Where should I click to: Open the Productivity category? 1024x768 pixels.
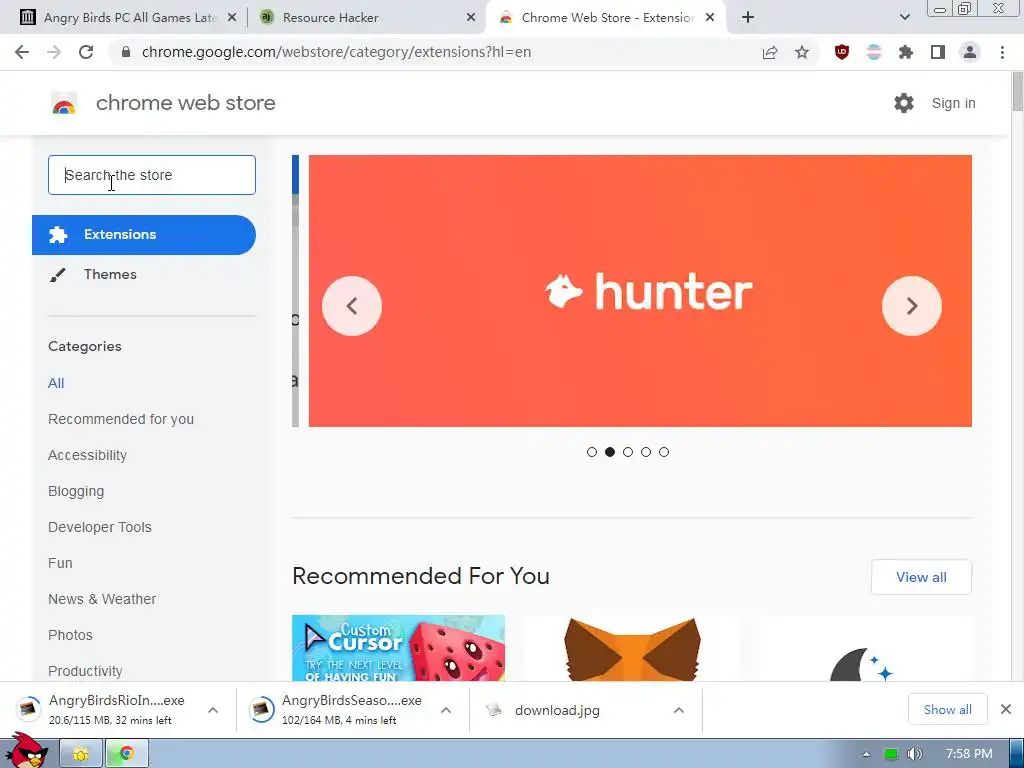(86, 671)
